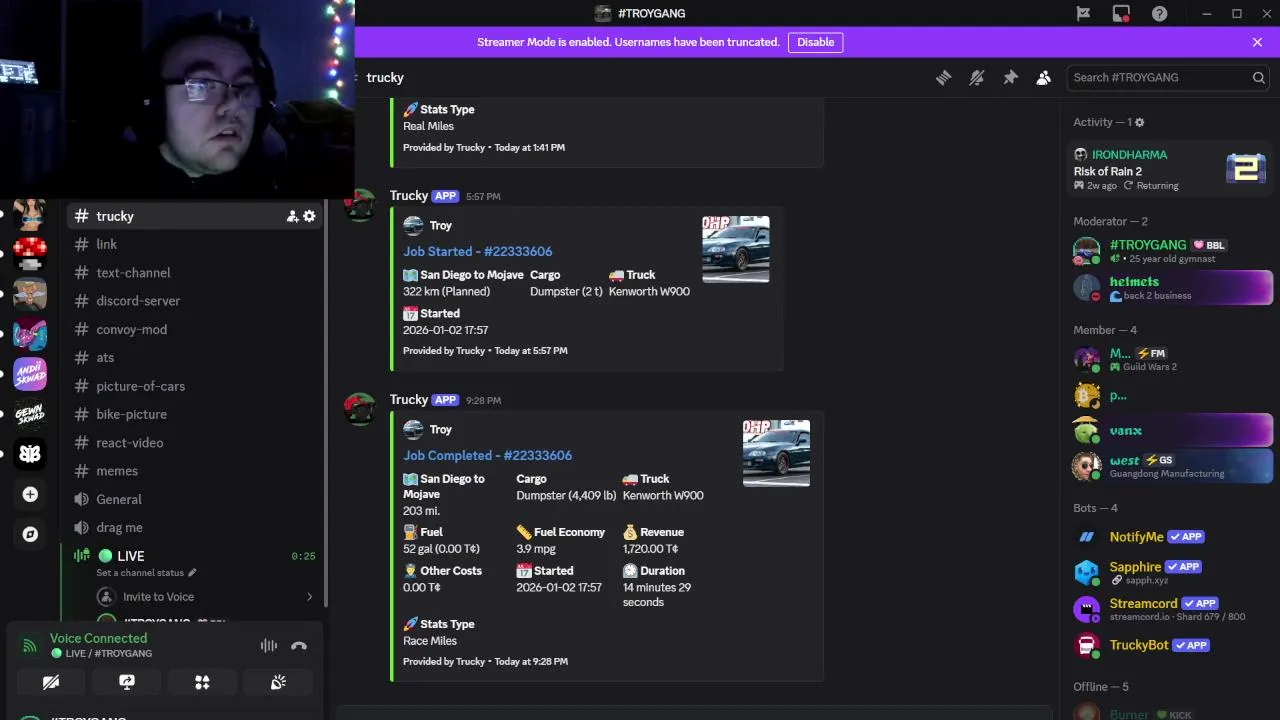Open vanx member profile
The height and width of the screenshot is (720, 1280).
point(1170,431)
